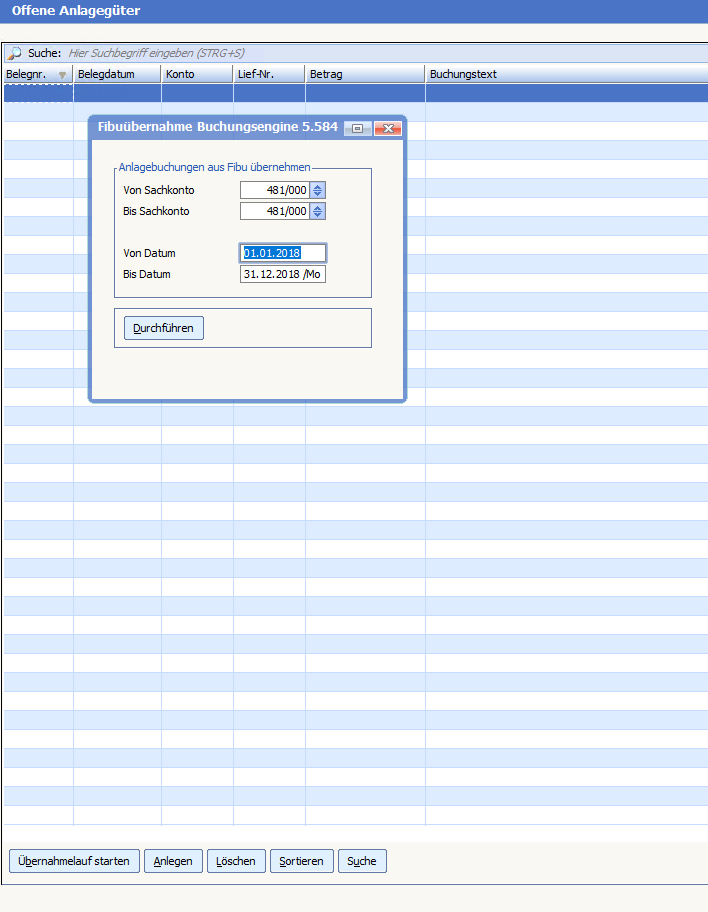Focus the Bis Sachkonto account field
This screenshot has width=708, height=912.
(x=275, y=211)
